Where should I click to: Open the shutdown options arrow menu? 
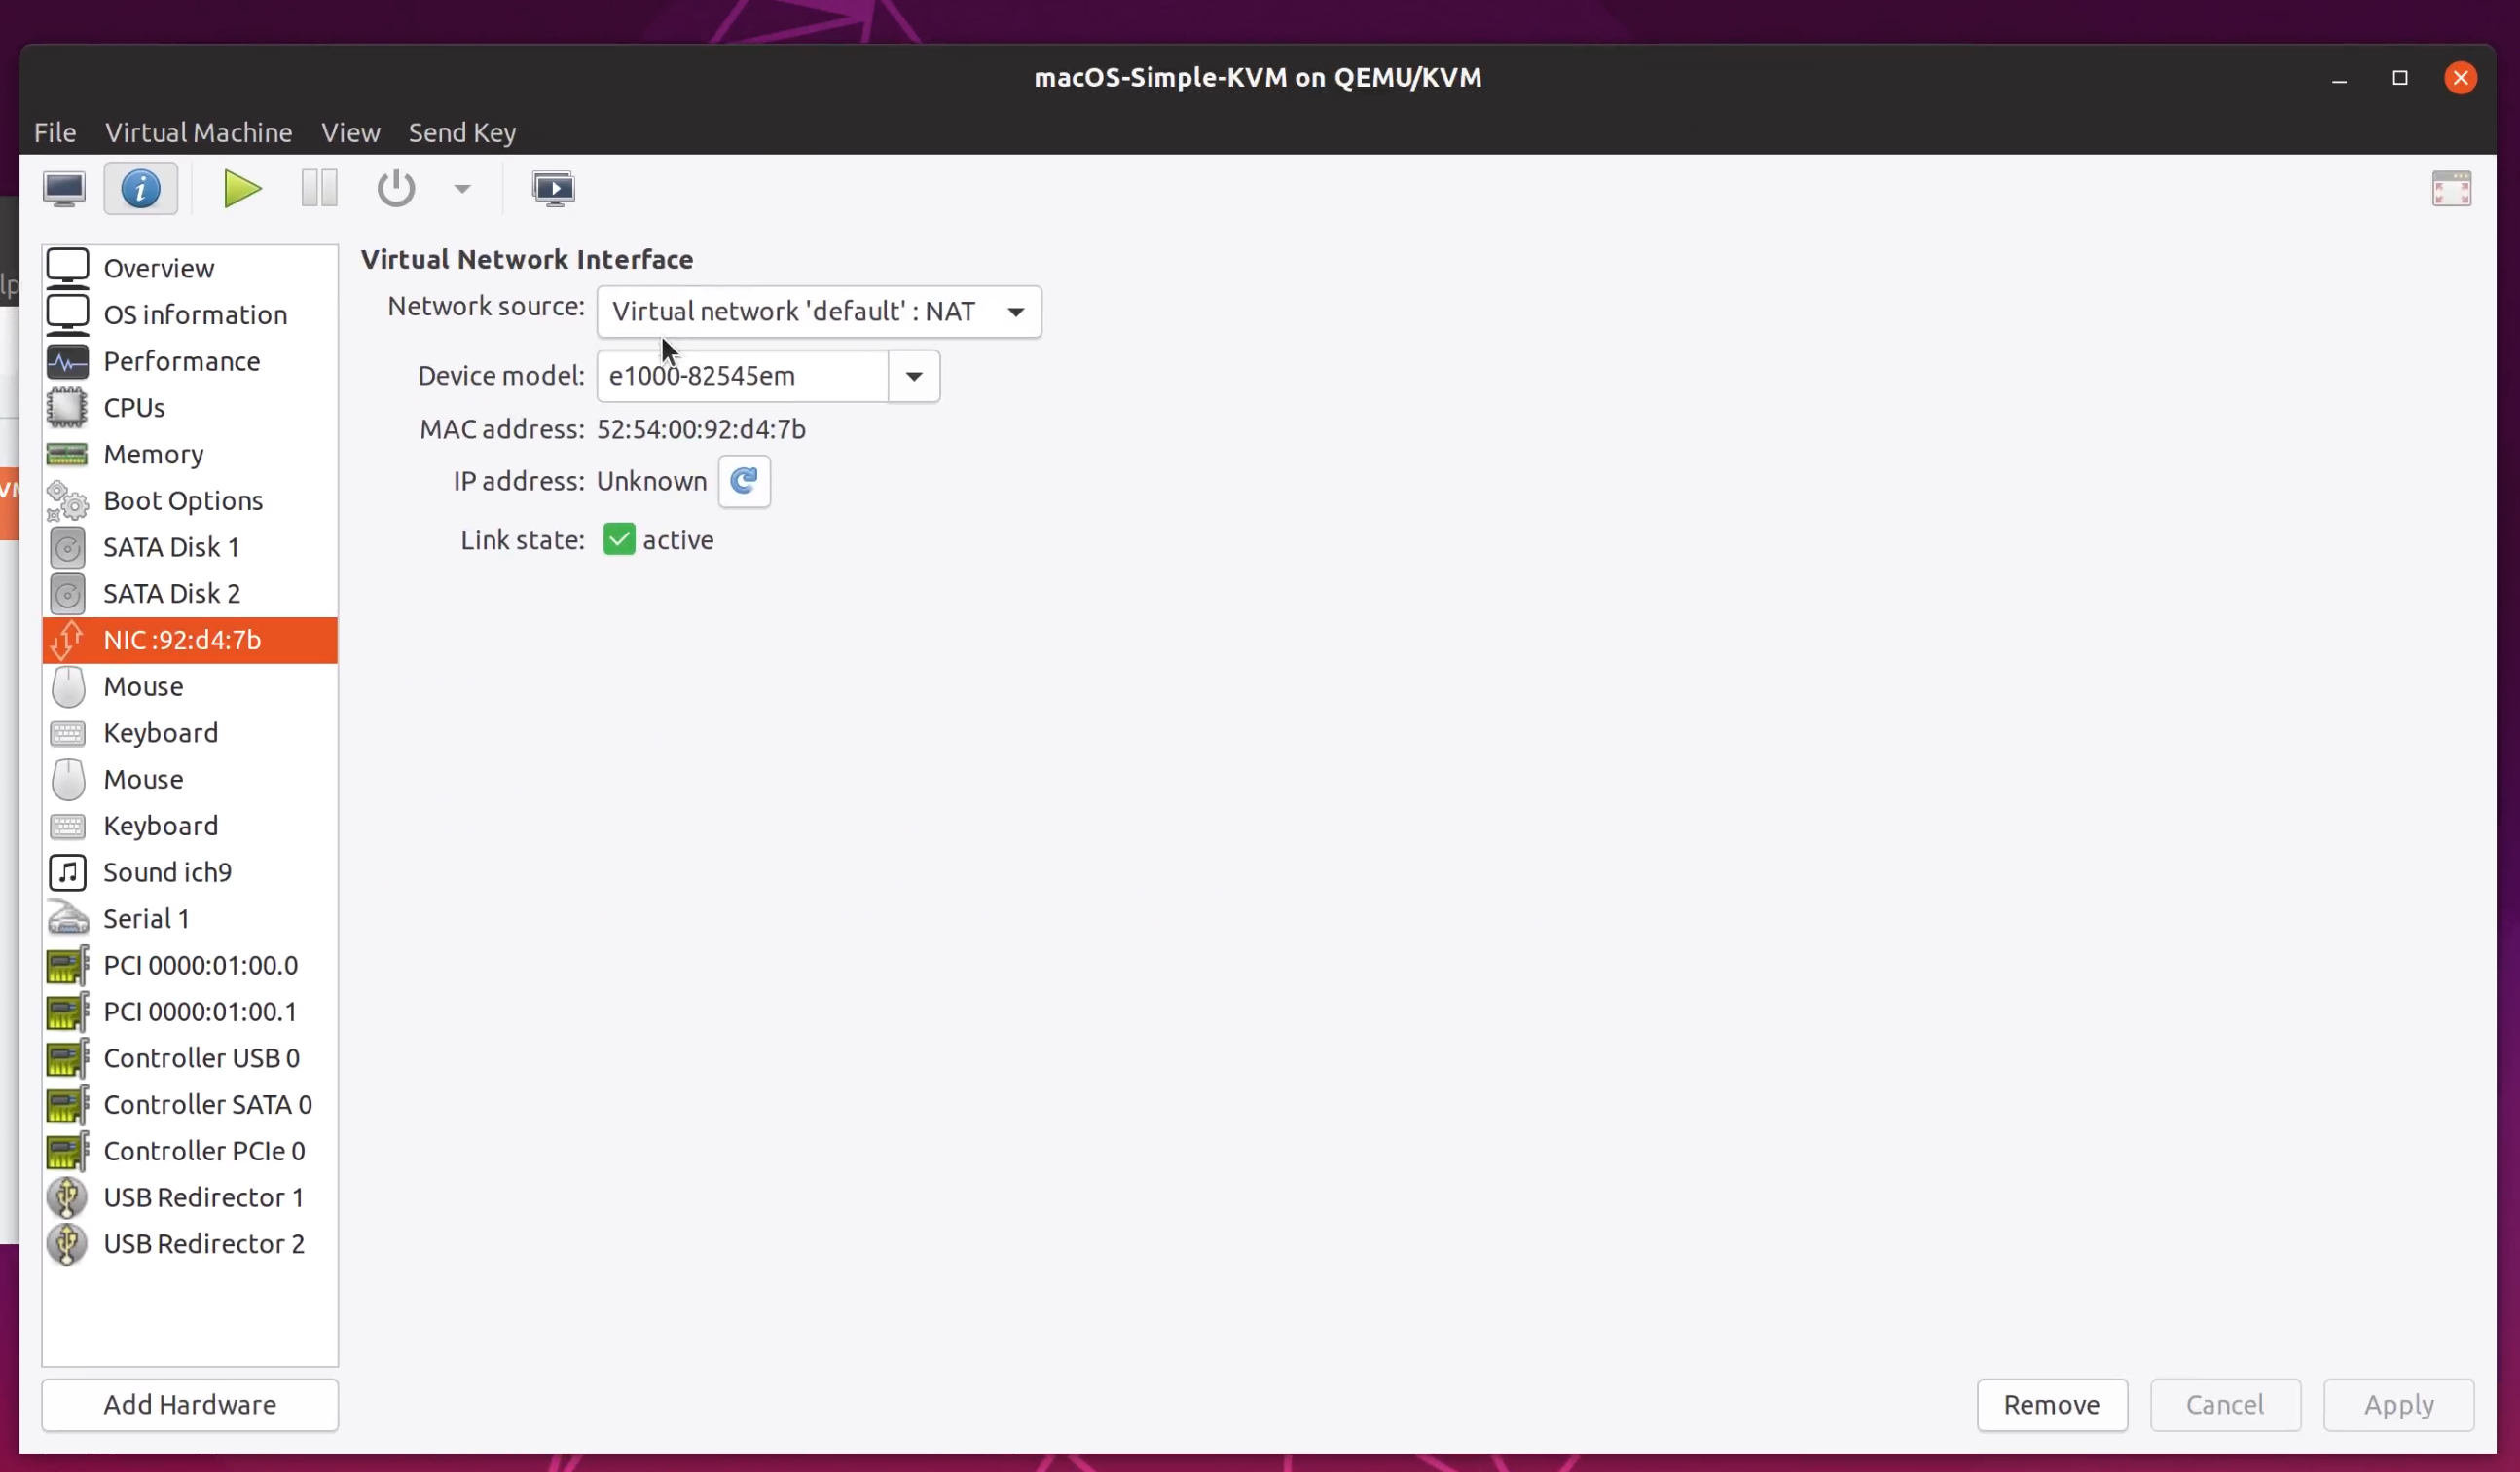[x=462, y=188]
